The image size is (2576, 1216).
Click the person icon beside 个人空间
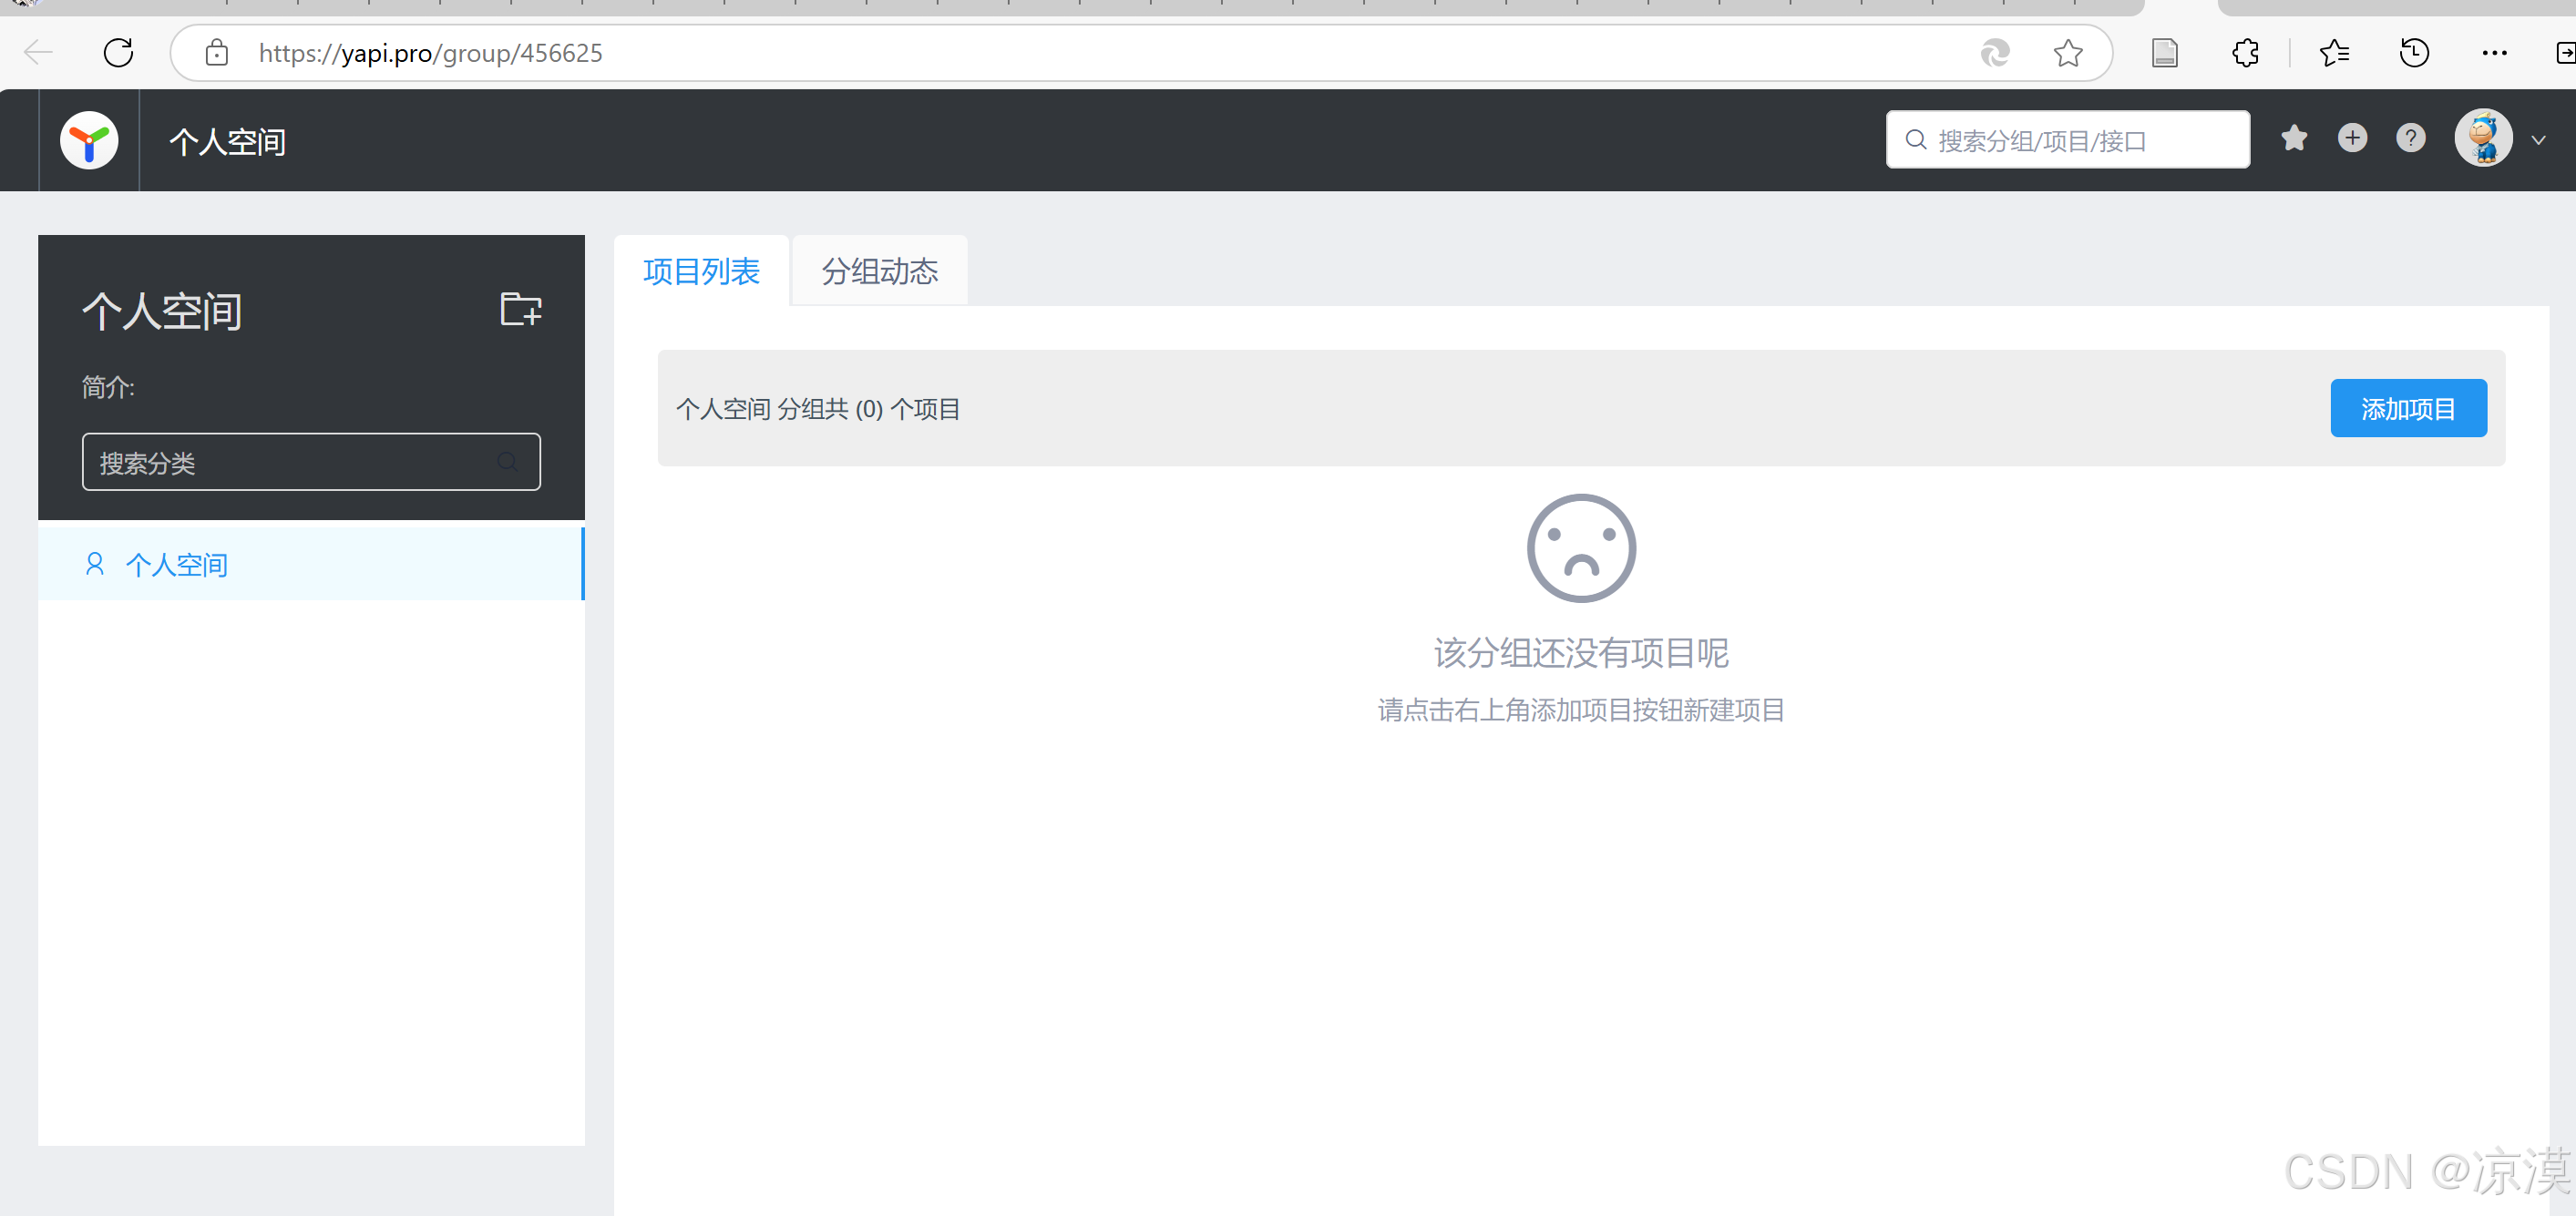tap(95, 564)
